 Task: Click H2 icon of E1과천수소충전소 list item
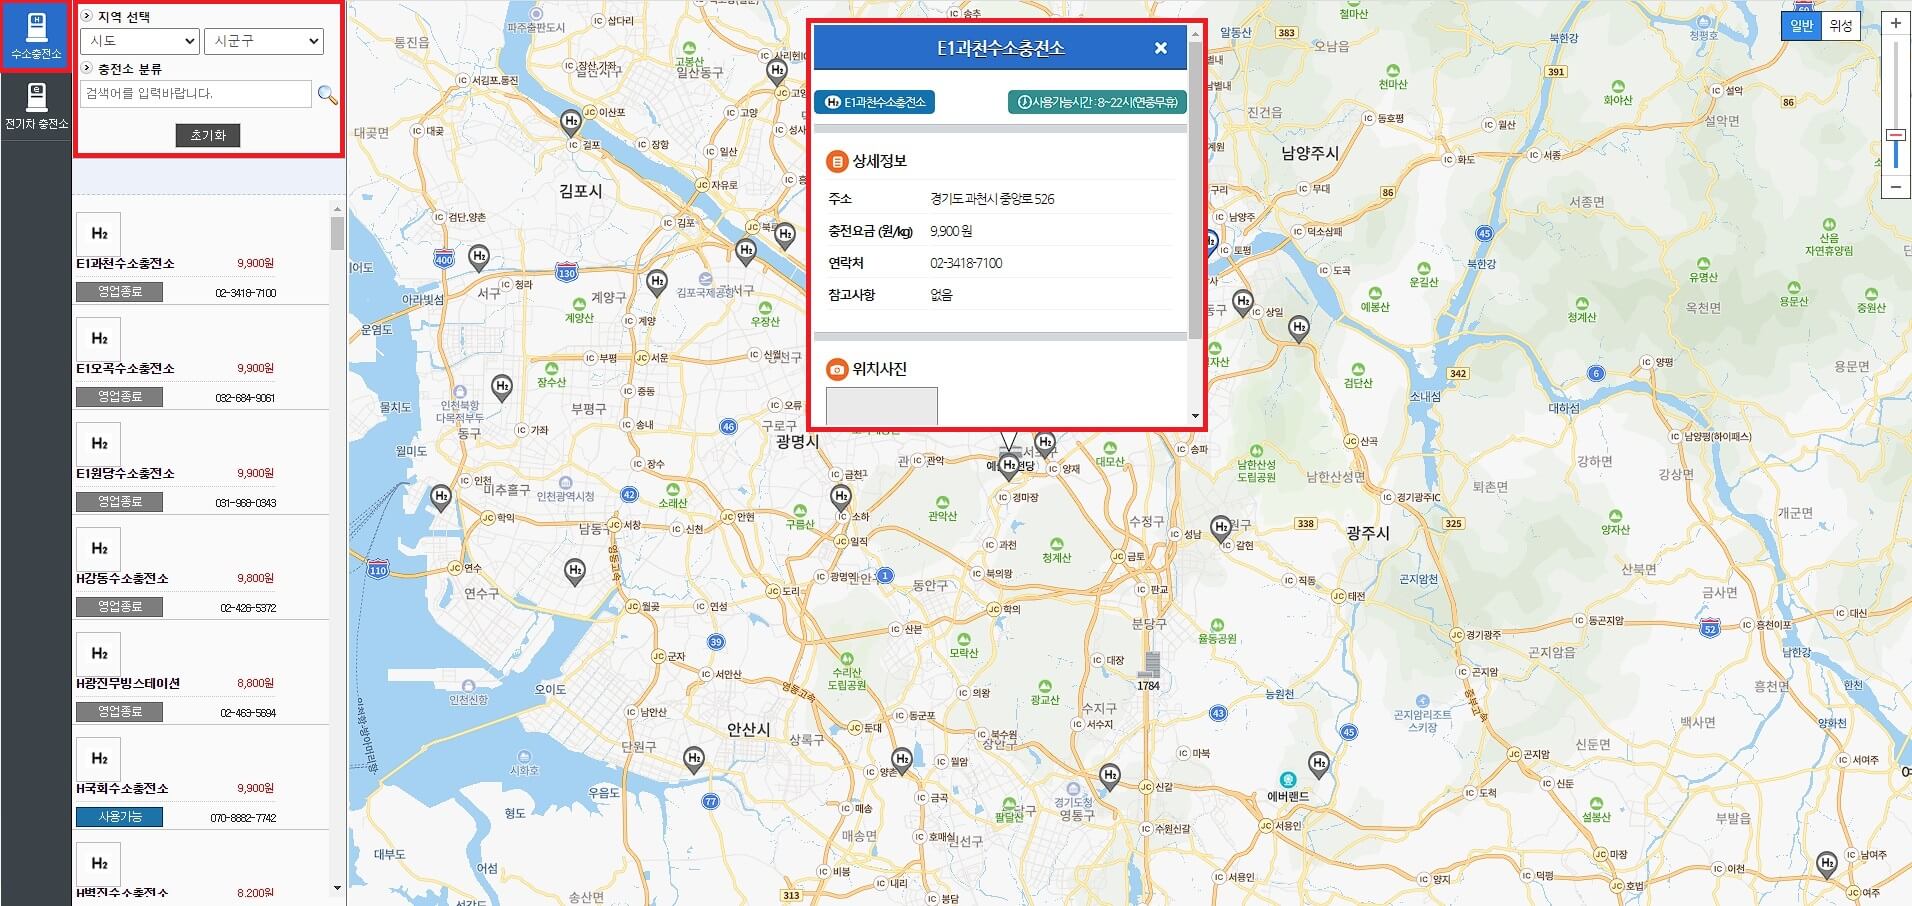[99, 233]
